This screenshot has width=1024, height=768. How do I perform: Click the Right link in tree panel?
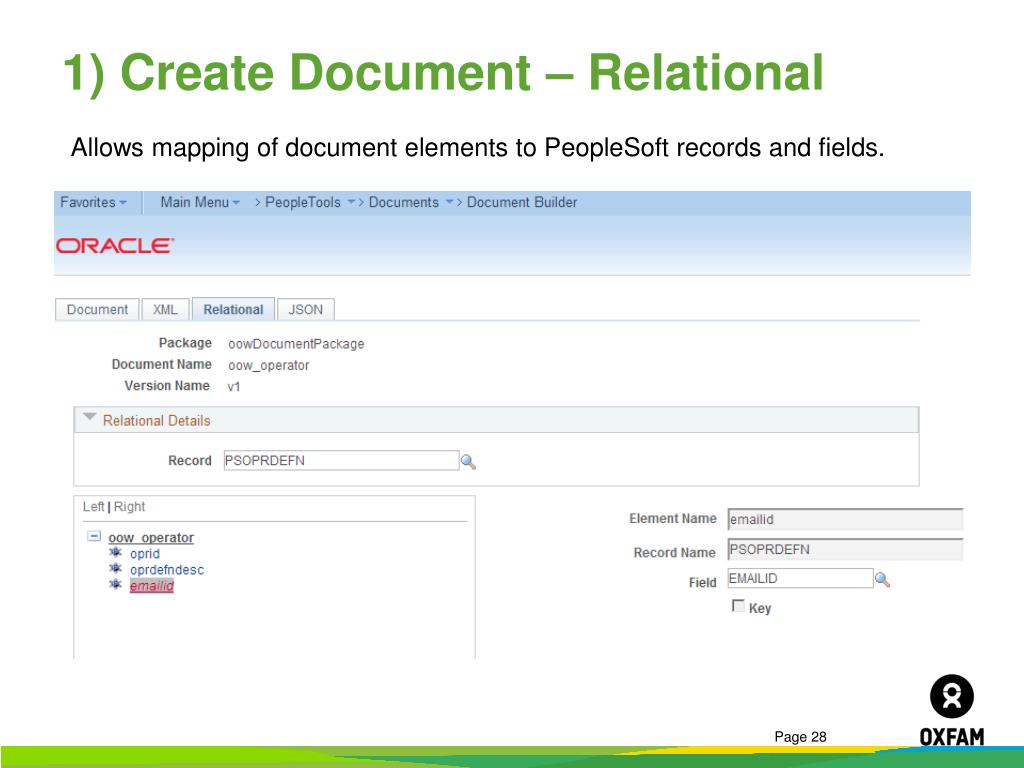pyautogui.click(x=129, y=507)
